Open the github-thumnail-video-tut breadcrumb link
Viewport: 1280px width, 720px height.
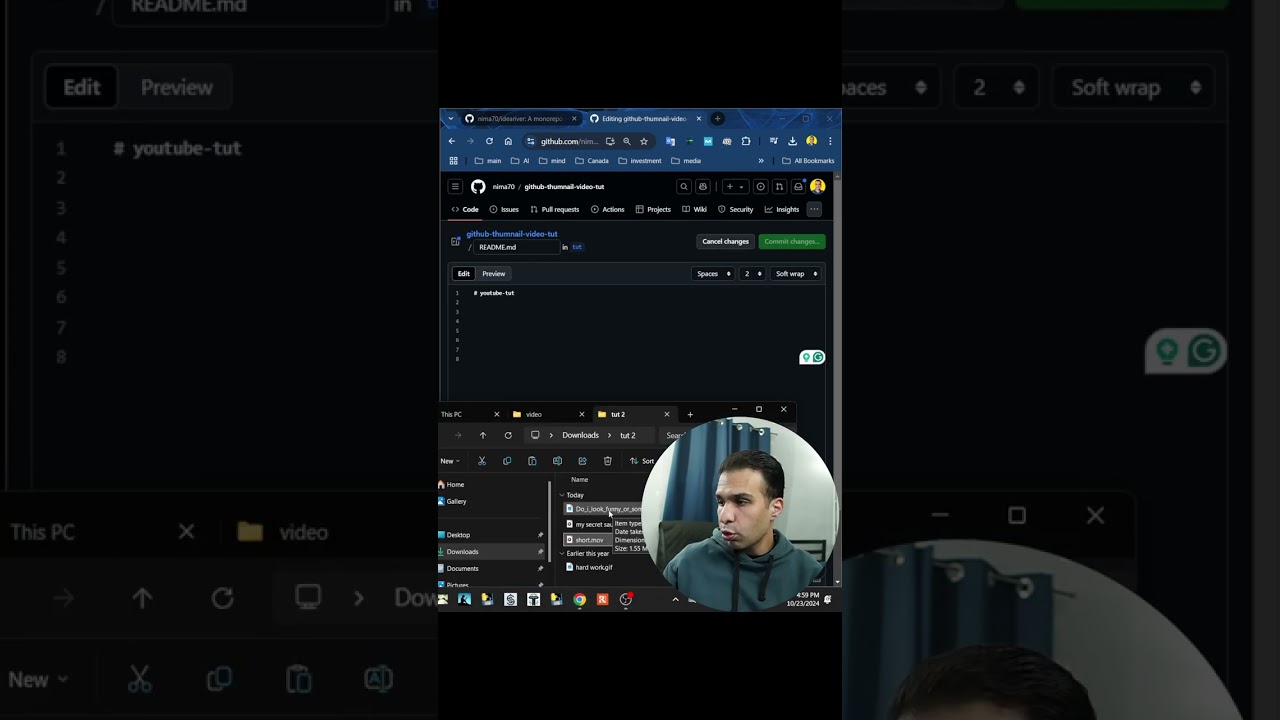pyautogui.click(x=512, y=234)
